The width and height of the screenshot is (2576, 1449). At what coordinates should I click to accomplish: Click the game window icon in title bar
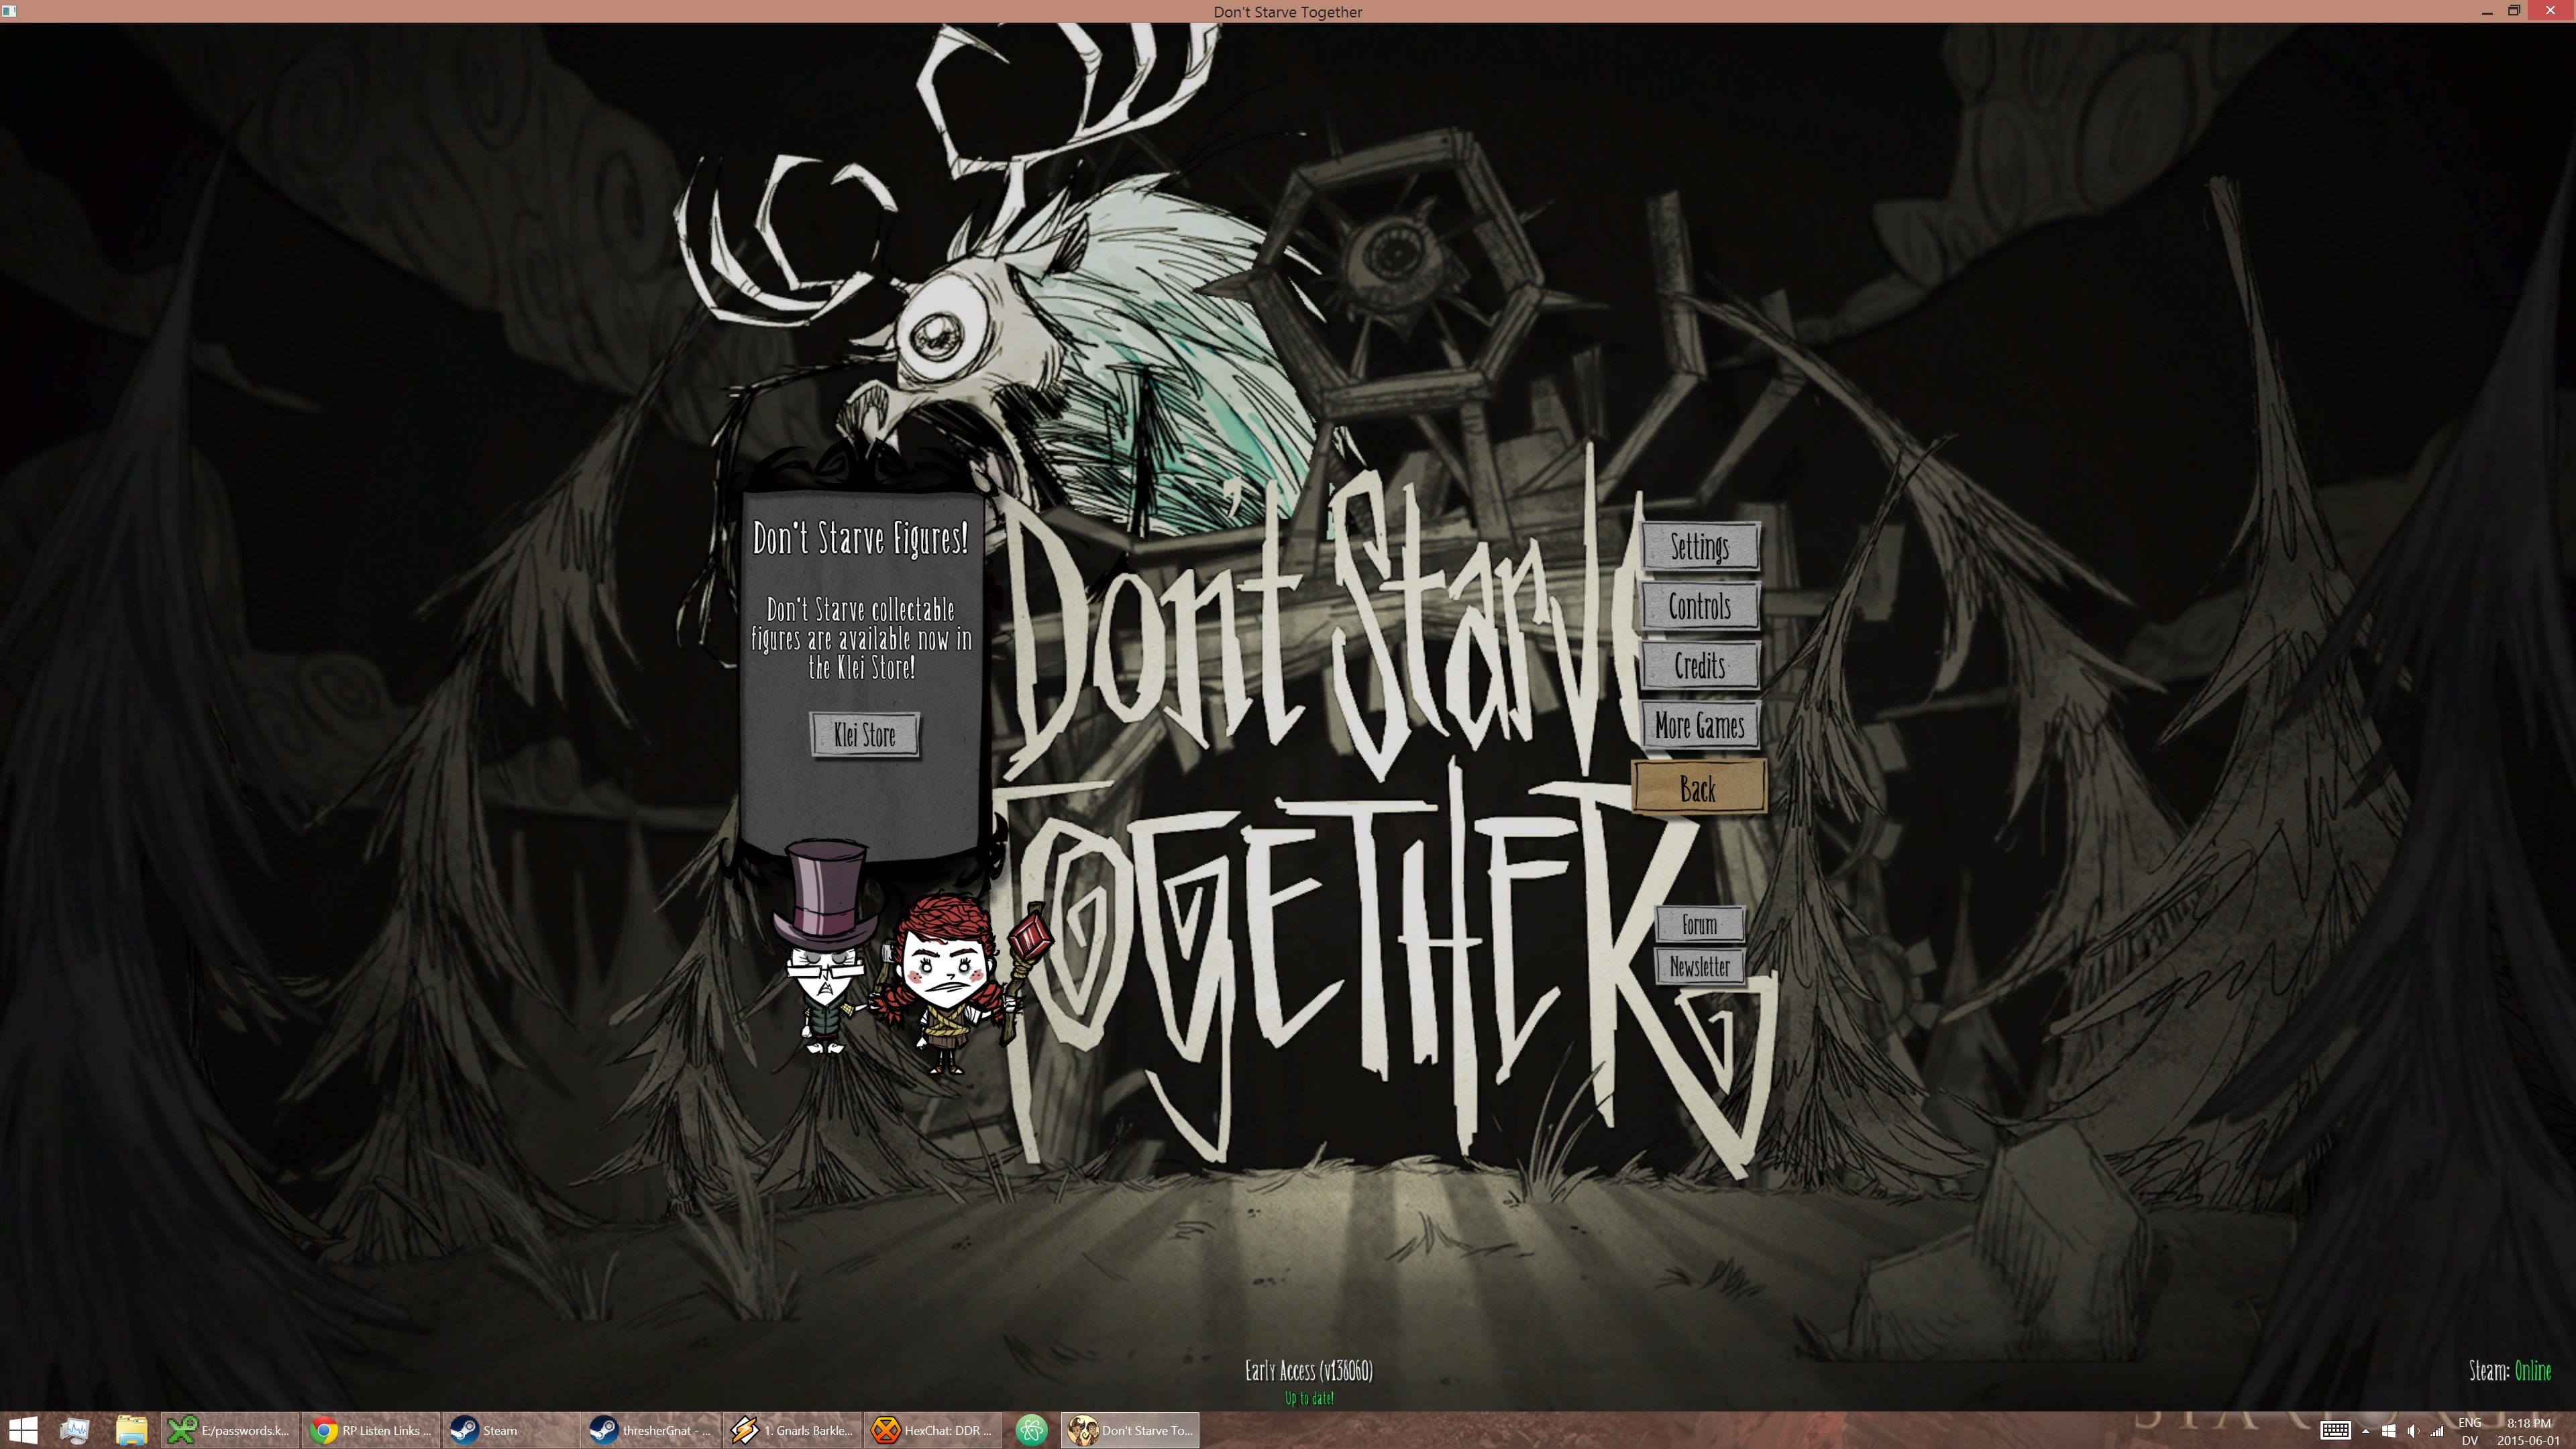point(9,11)
